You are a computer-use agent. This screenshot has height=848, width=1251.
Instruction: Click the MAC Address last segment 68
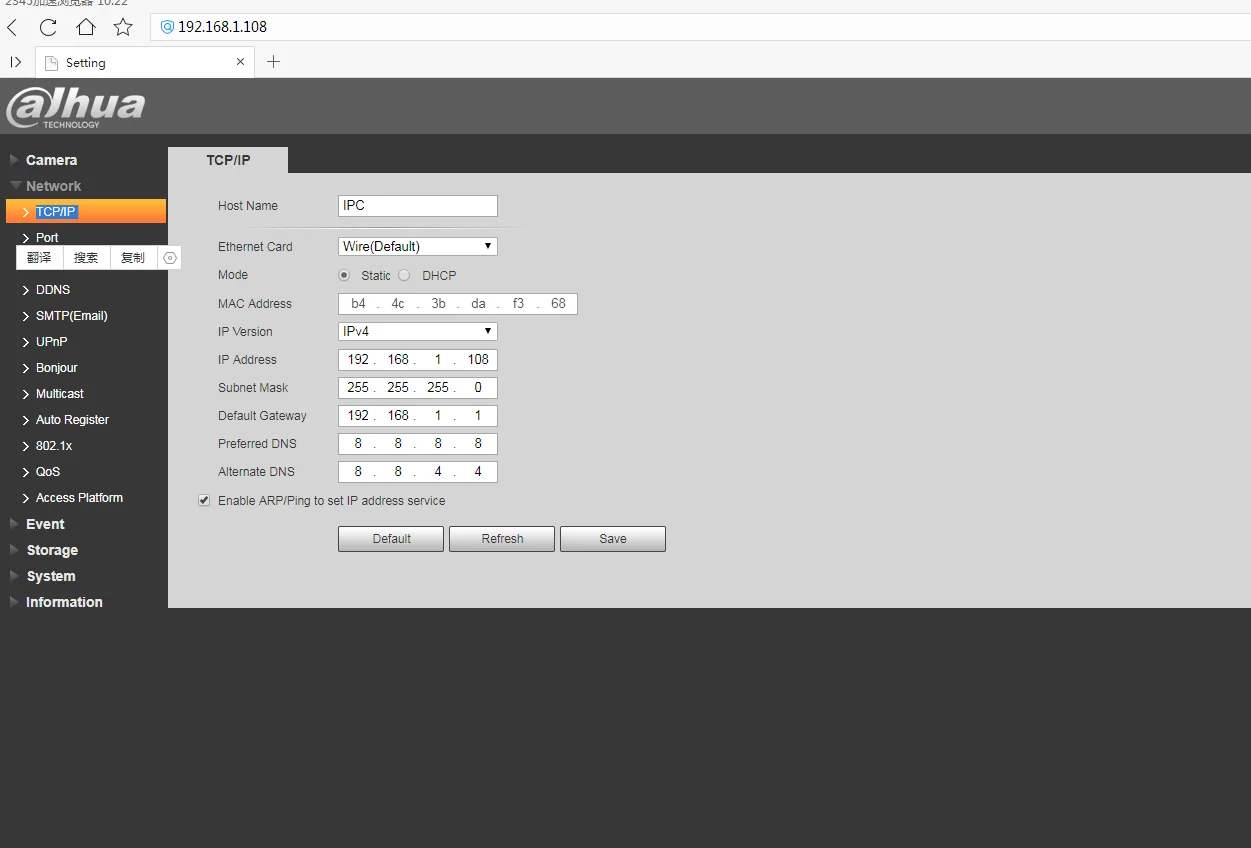tap(558, 304)
